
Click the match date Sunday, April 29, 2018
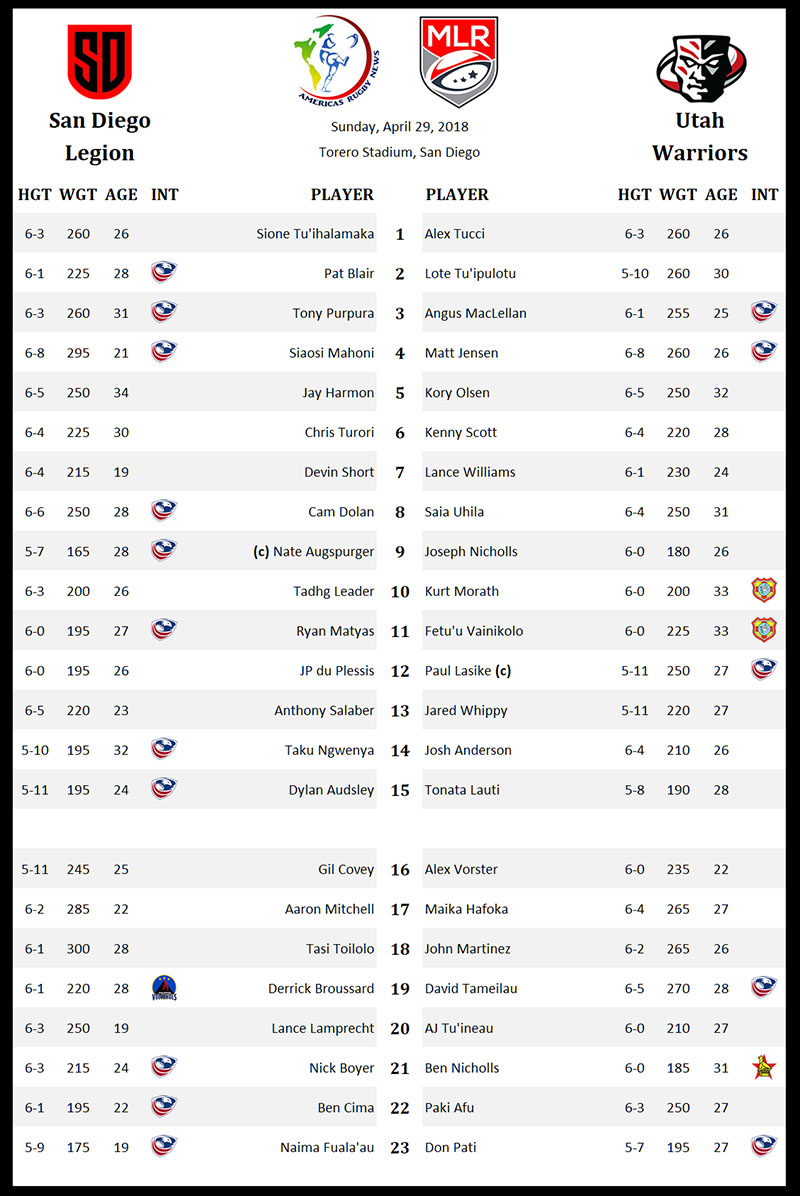tap(400, 127)
